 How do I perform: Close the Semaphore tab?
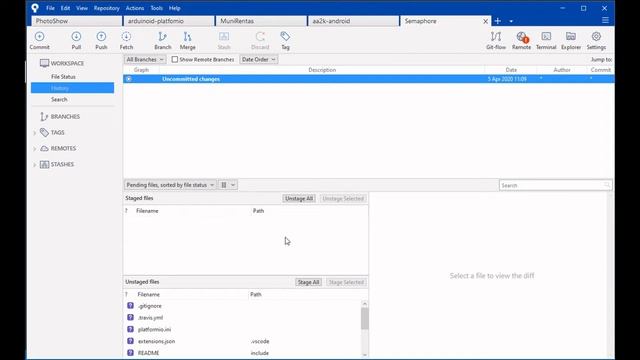pos(485,21)
